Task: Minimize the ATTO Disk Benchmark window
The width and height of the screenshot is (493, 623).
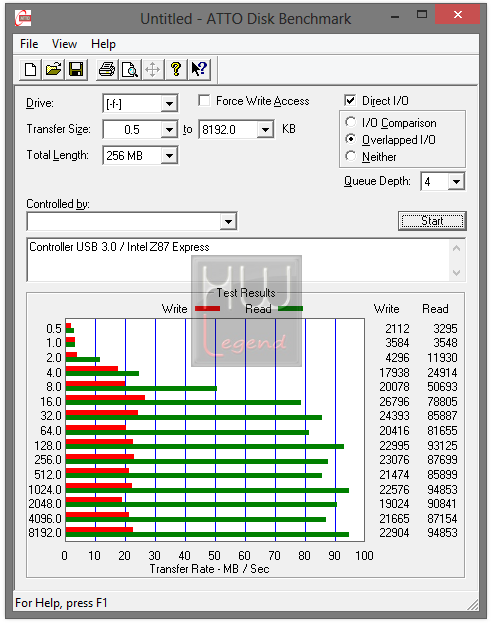Action: pyautogui.click(x=394, y=17)
